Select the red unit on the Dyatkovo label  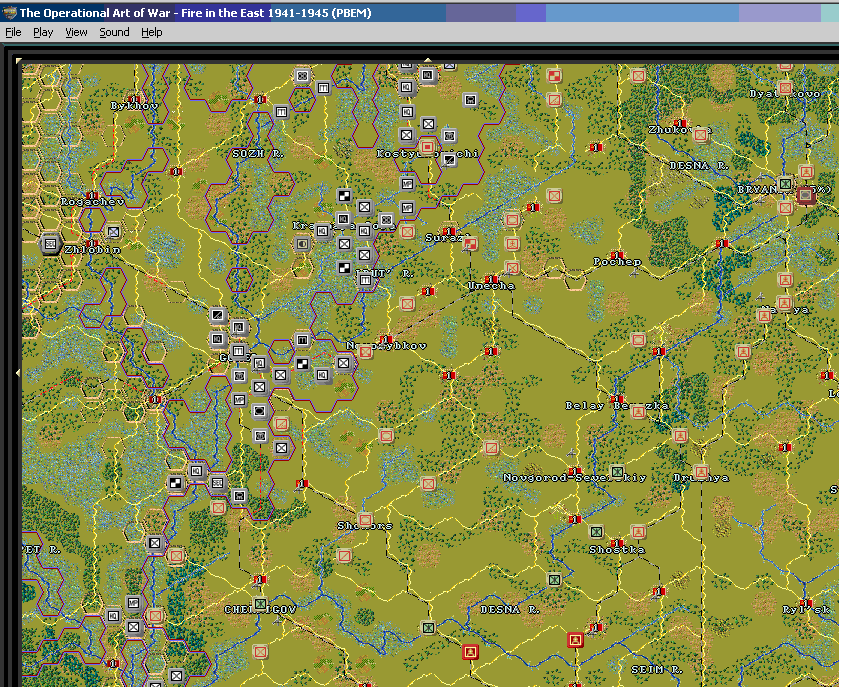pyautogui.click(x=786, y=87)
